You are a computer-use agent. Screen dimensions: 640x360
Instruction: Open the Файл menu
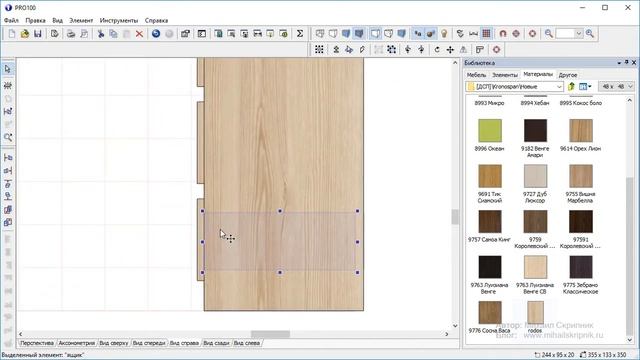tap(11, 20)
